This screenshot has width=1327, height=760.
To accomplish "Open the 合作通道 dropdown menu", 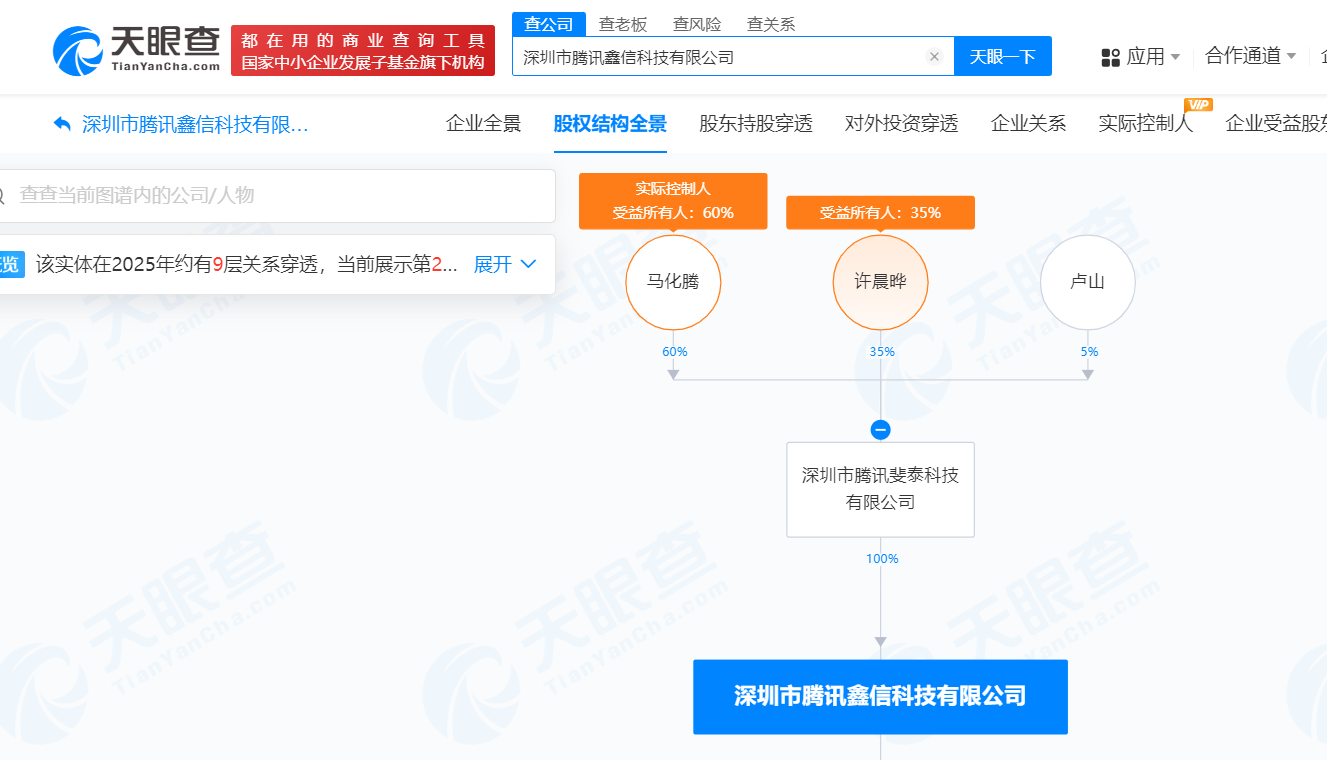I will point(1250,56).
